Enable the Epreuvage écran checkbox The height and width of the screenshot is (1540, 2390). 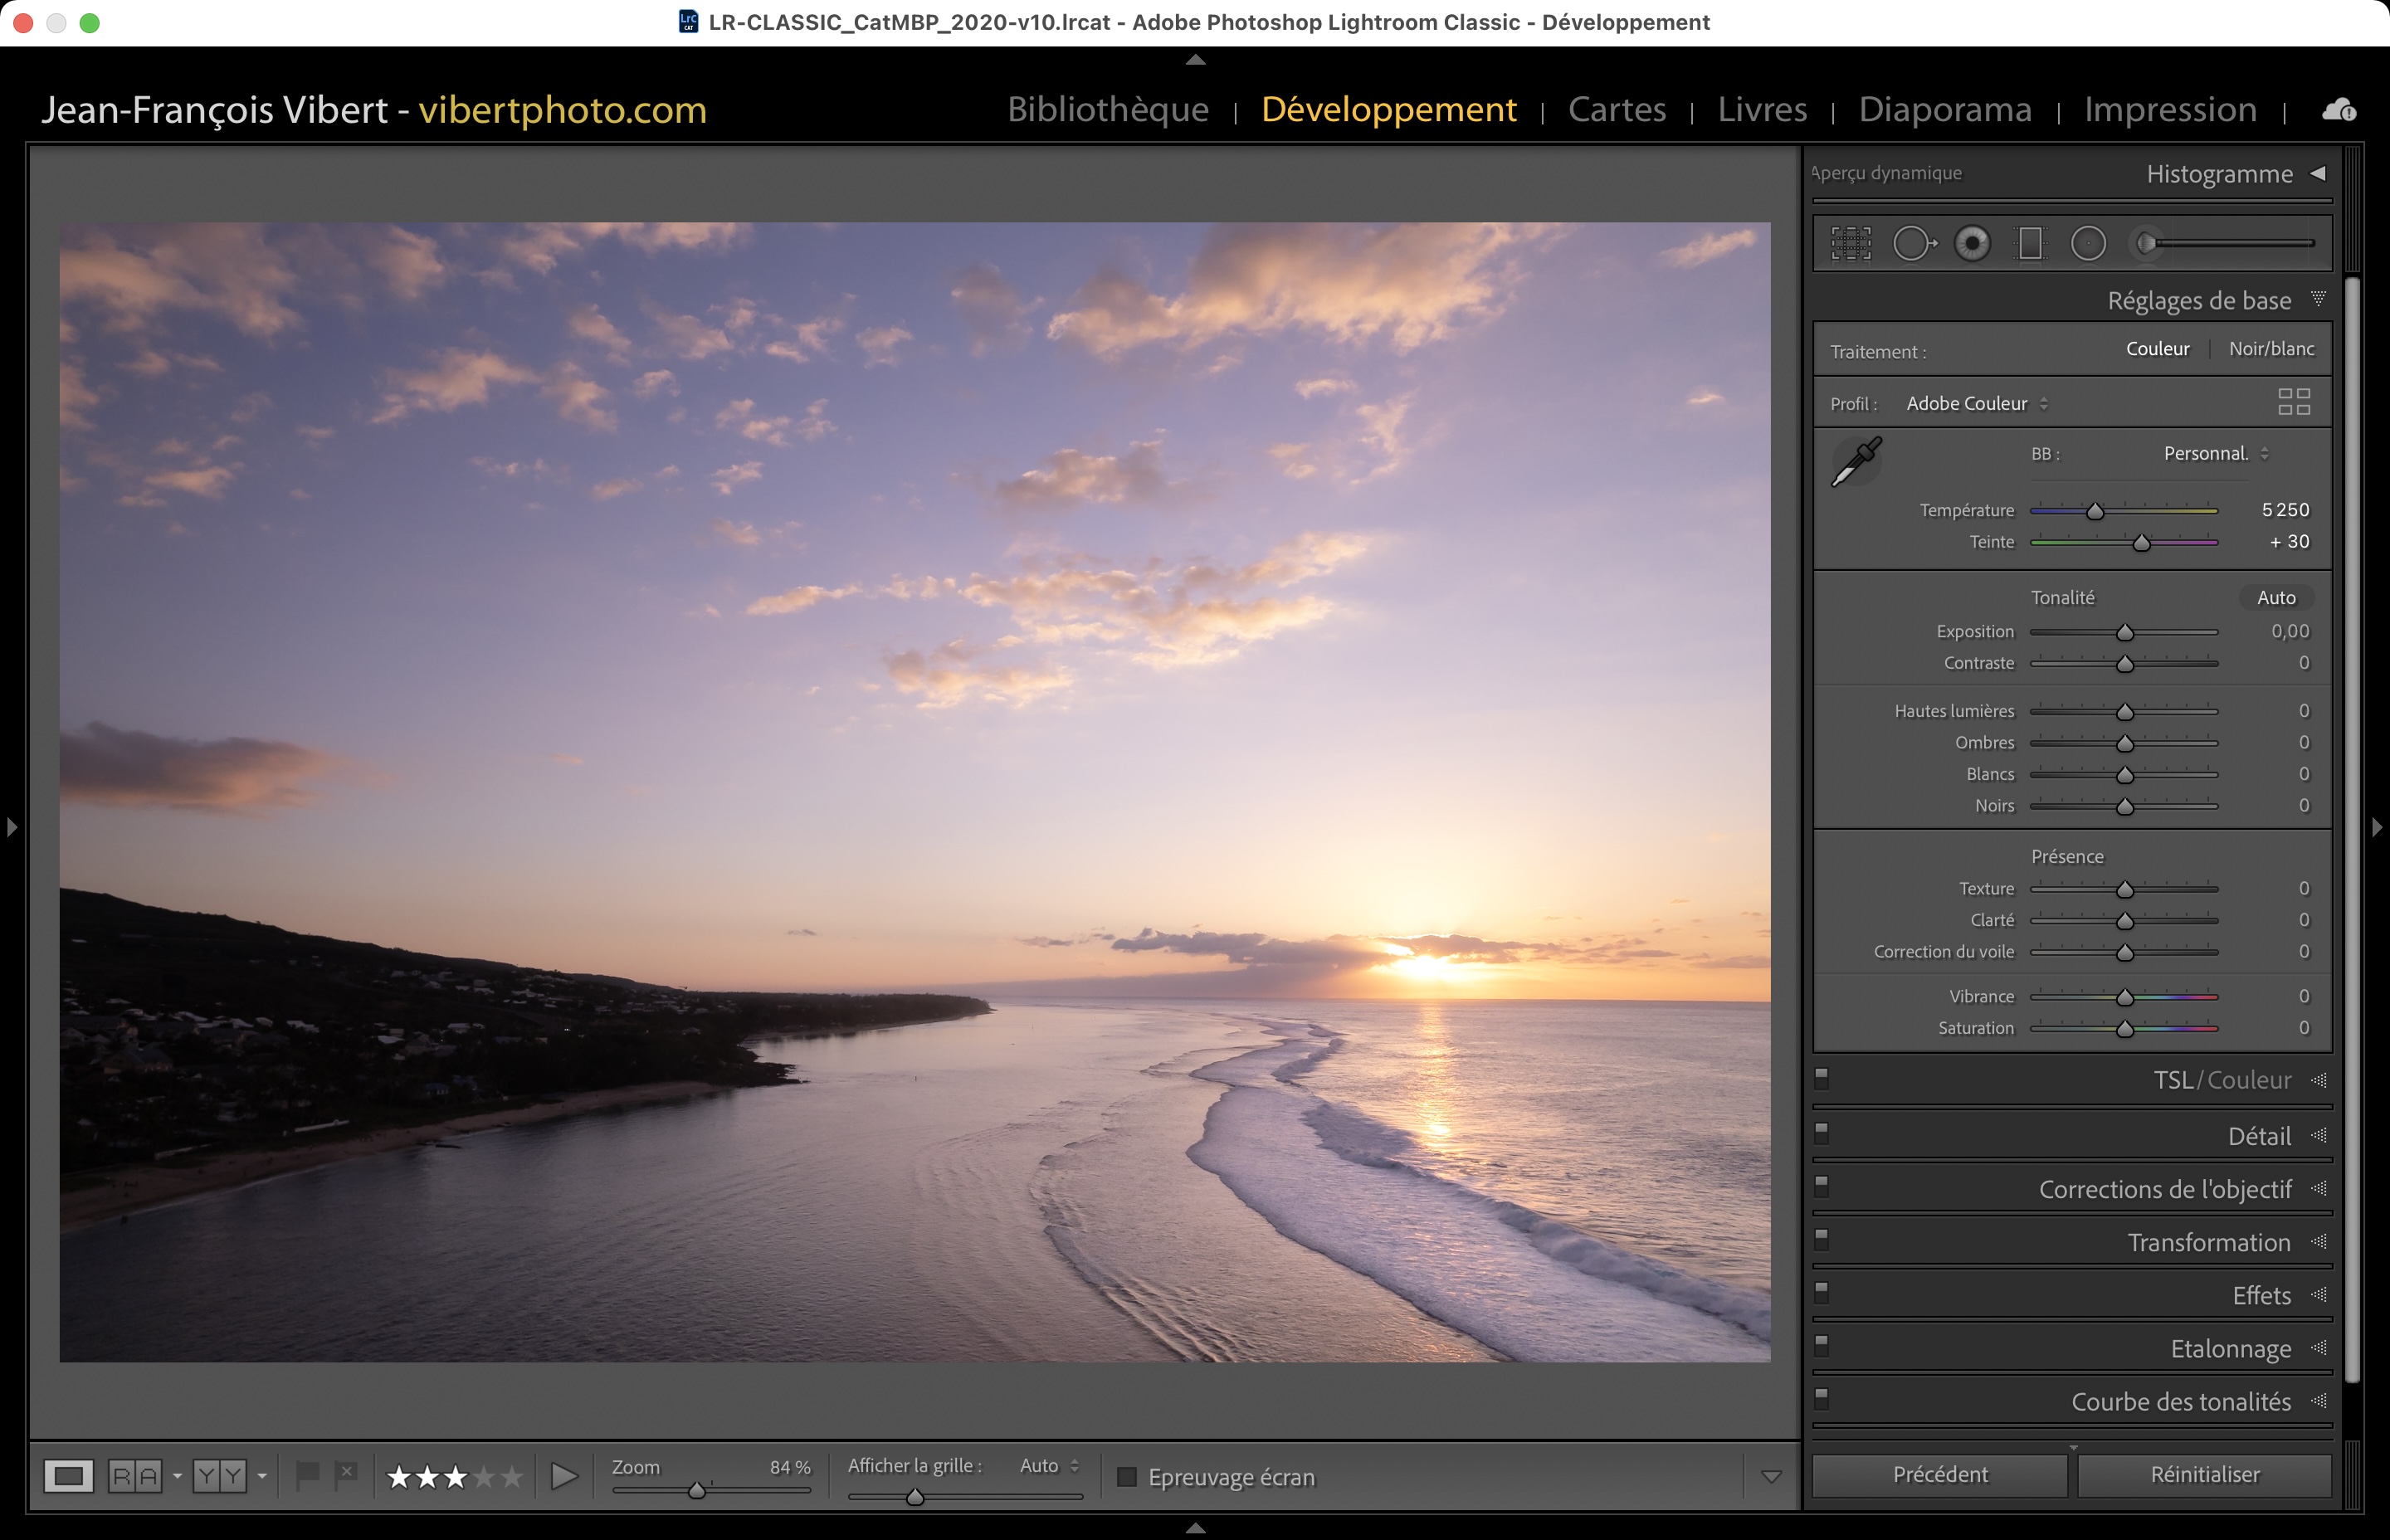click(x=1127, y=1477)
